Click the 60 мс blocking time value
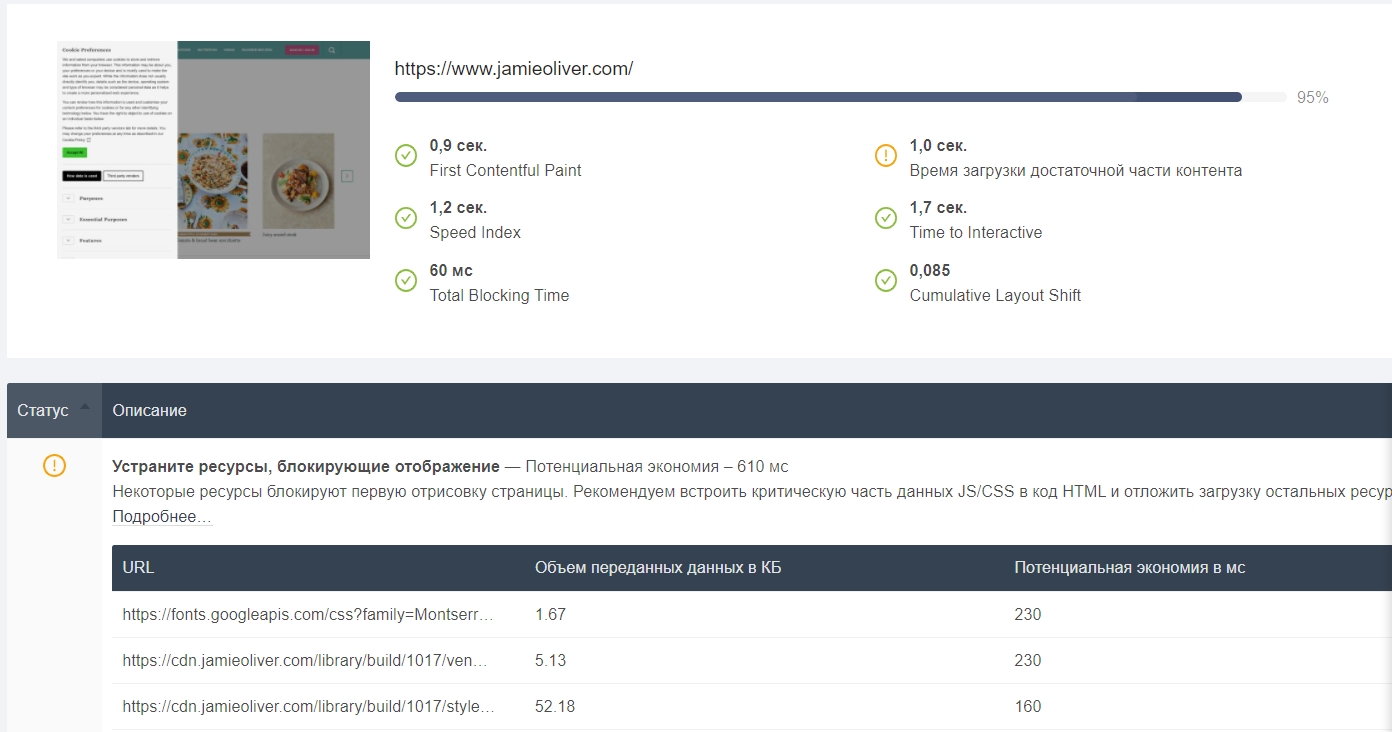Image resolution: width=1392 pixels, height=732 pixels. 451,270
